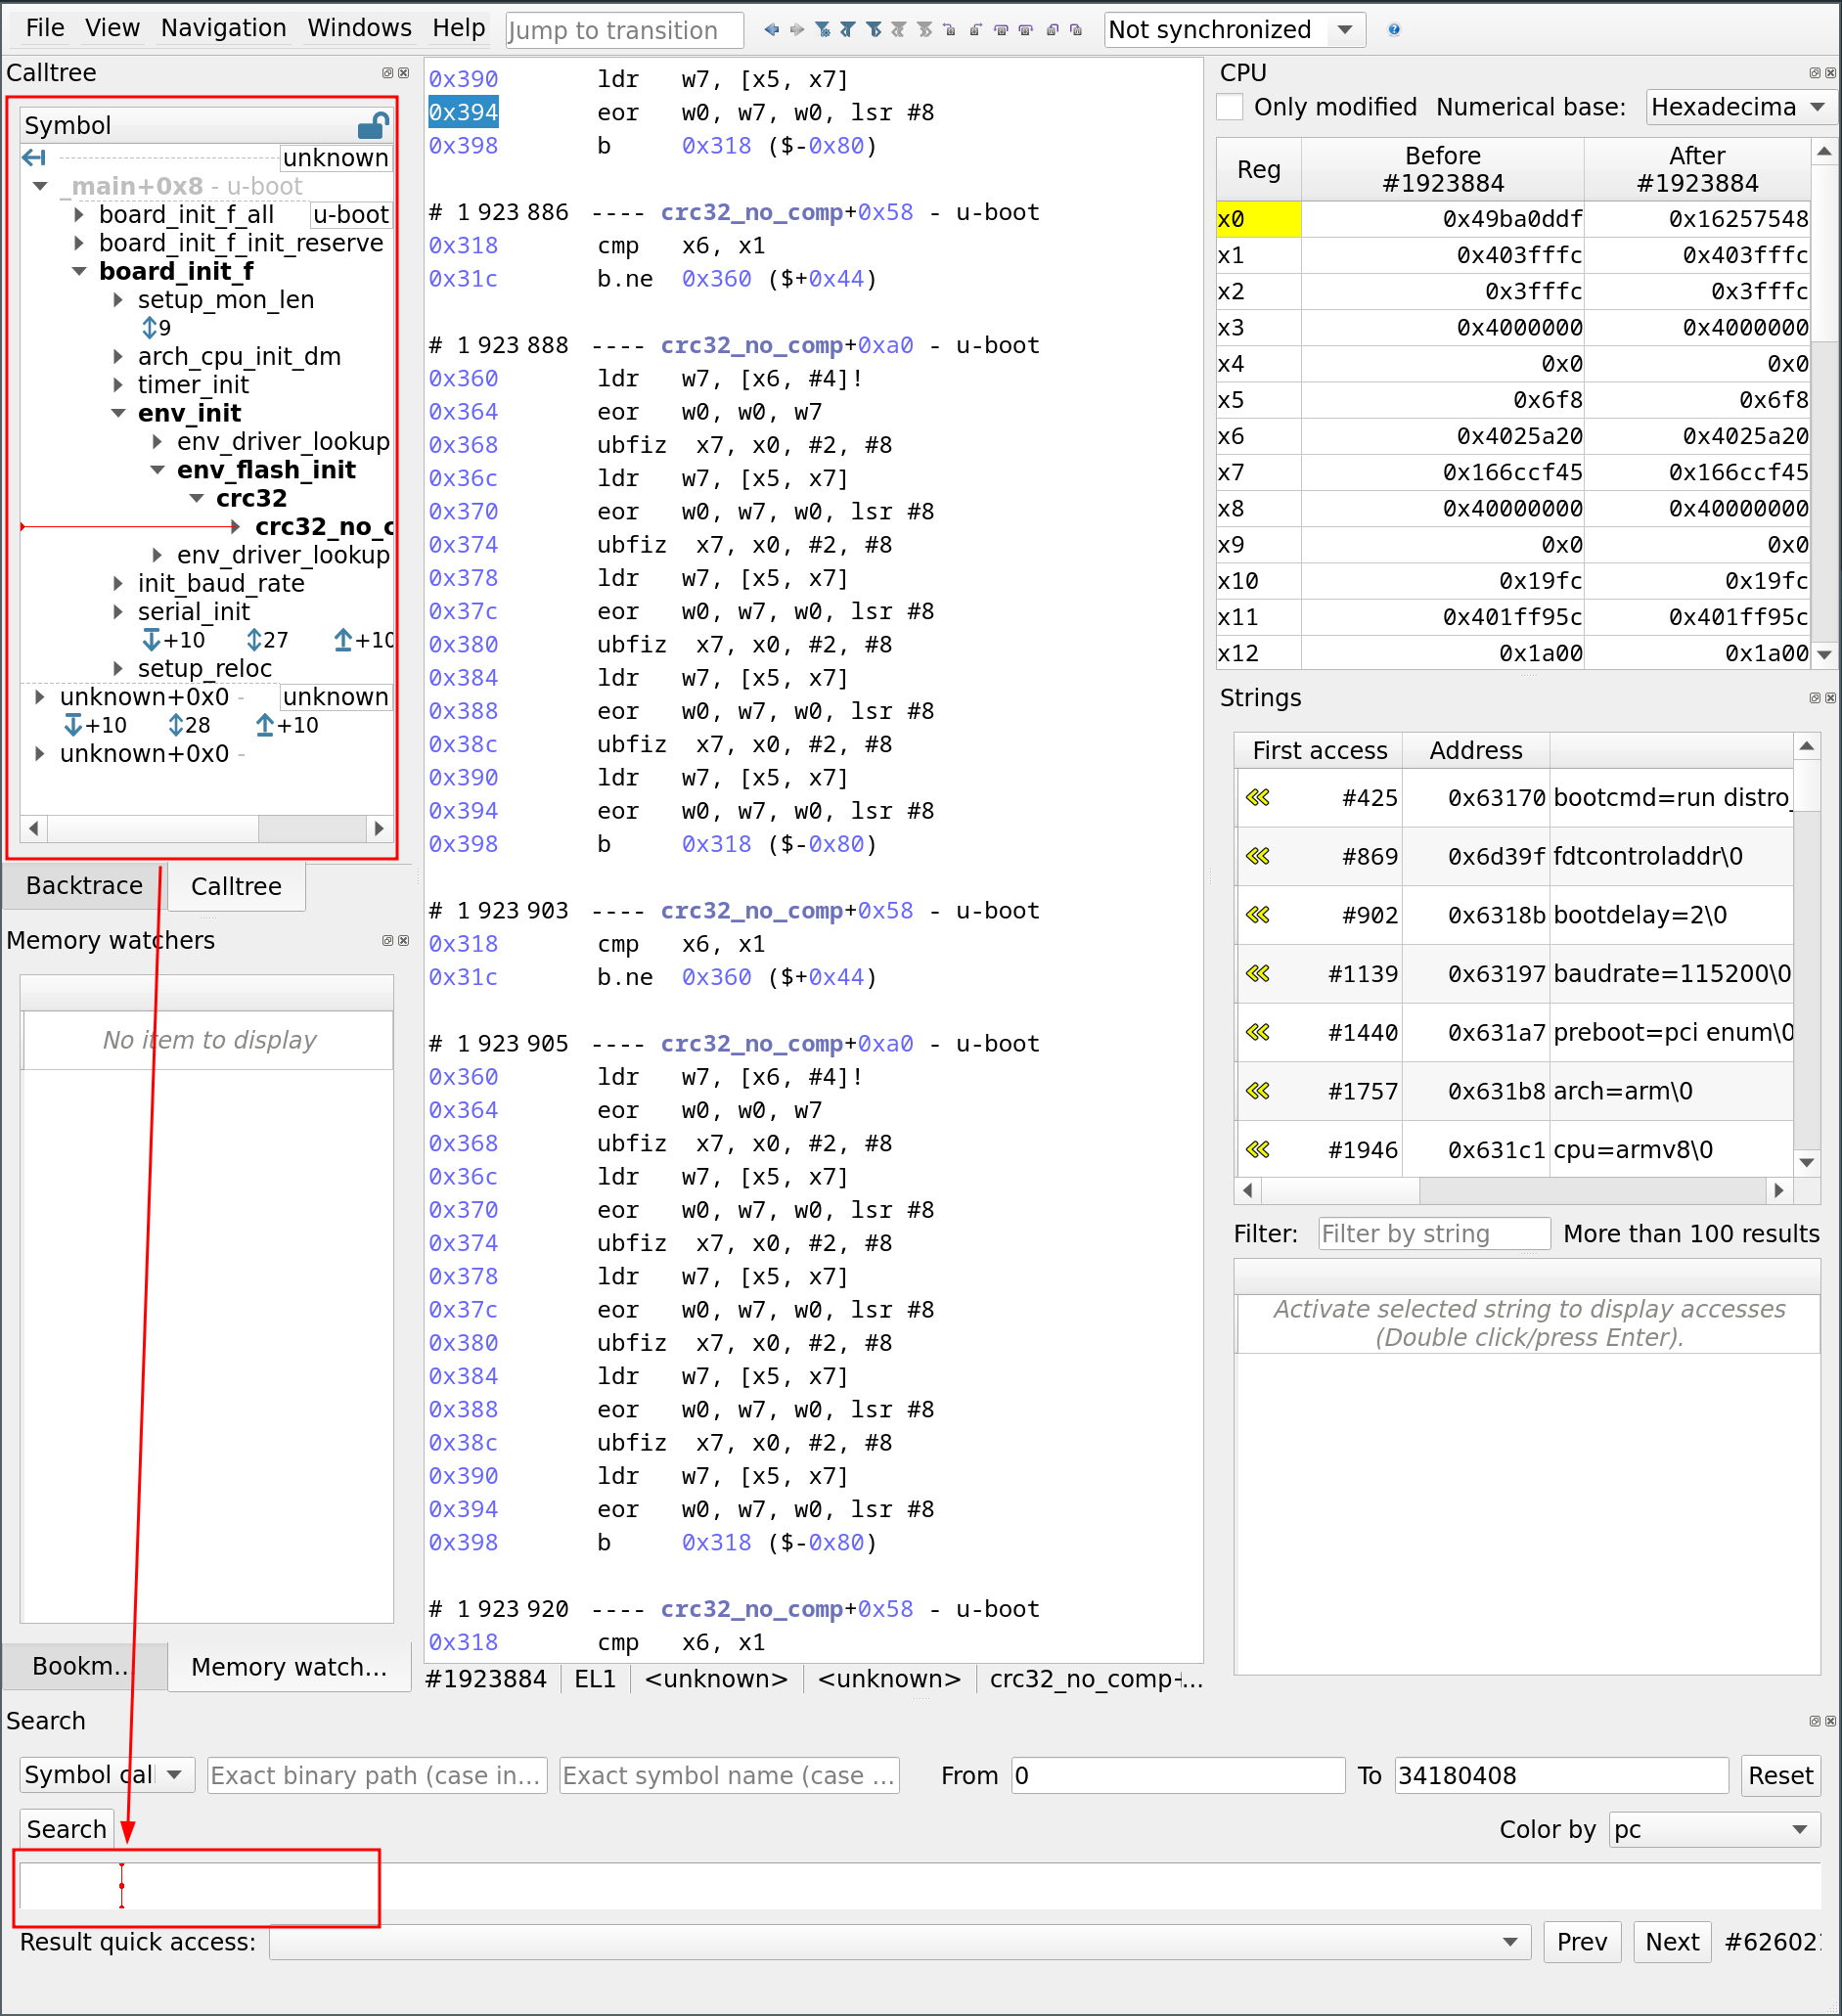Click a purple memory-access navigation icon in toolbar
The height and width of the screenshot is (2016, 1842).
pyautogui.click(x=999, y=30)
